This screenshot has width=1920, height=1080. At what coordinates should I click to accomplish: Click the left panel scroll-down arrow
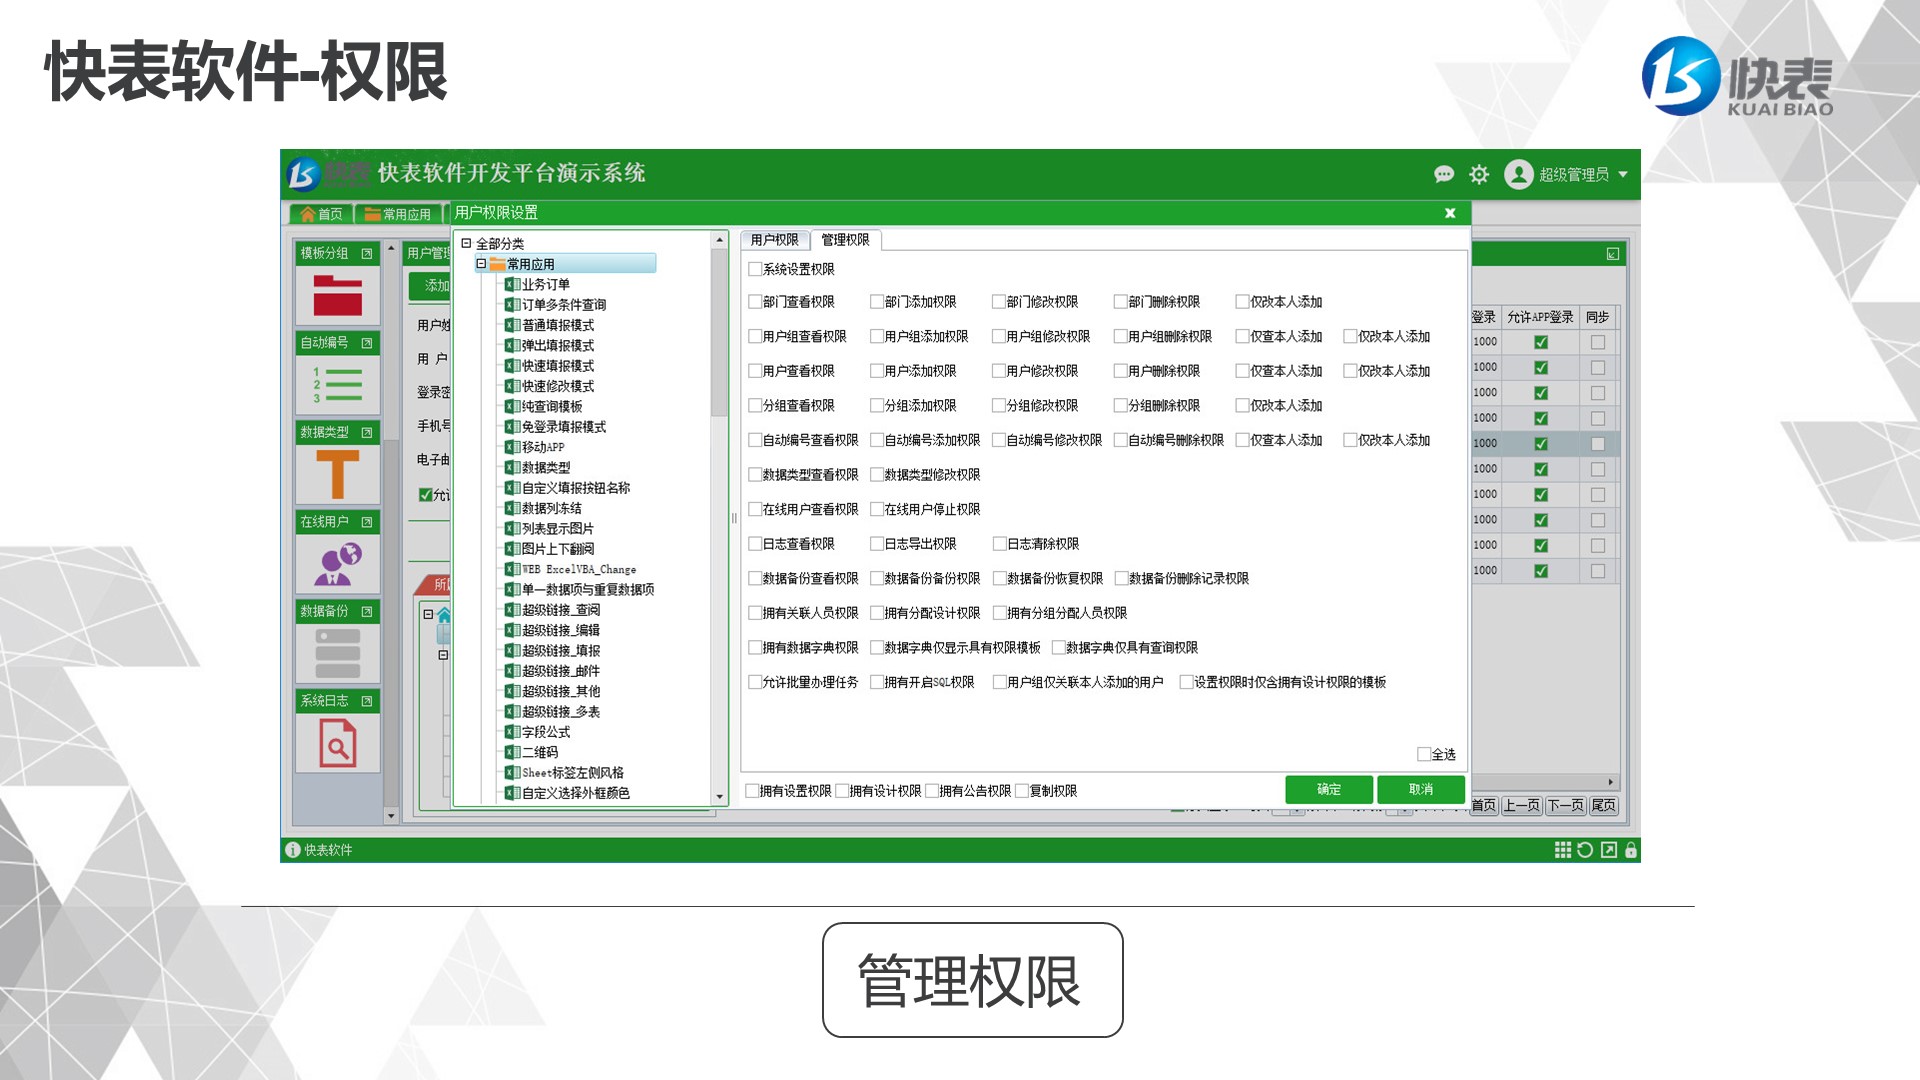pos(391,816)
